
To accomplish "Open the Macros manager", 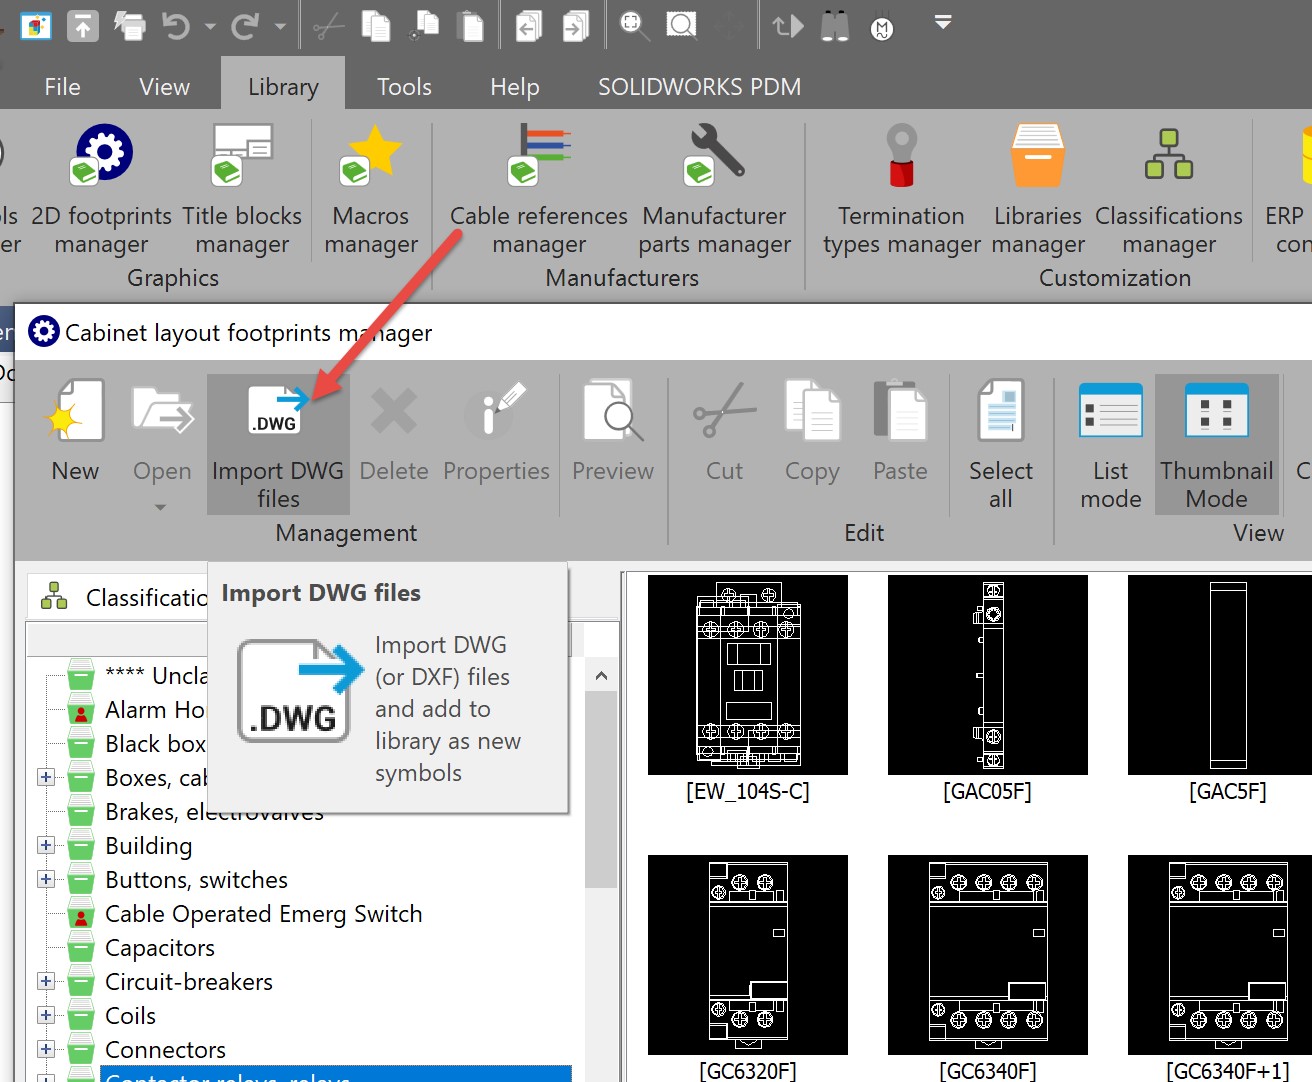I will click(x=370, y=190).
